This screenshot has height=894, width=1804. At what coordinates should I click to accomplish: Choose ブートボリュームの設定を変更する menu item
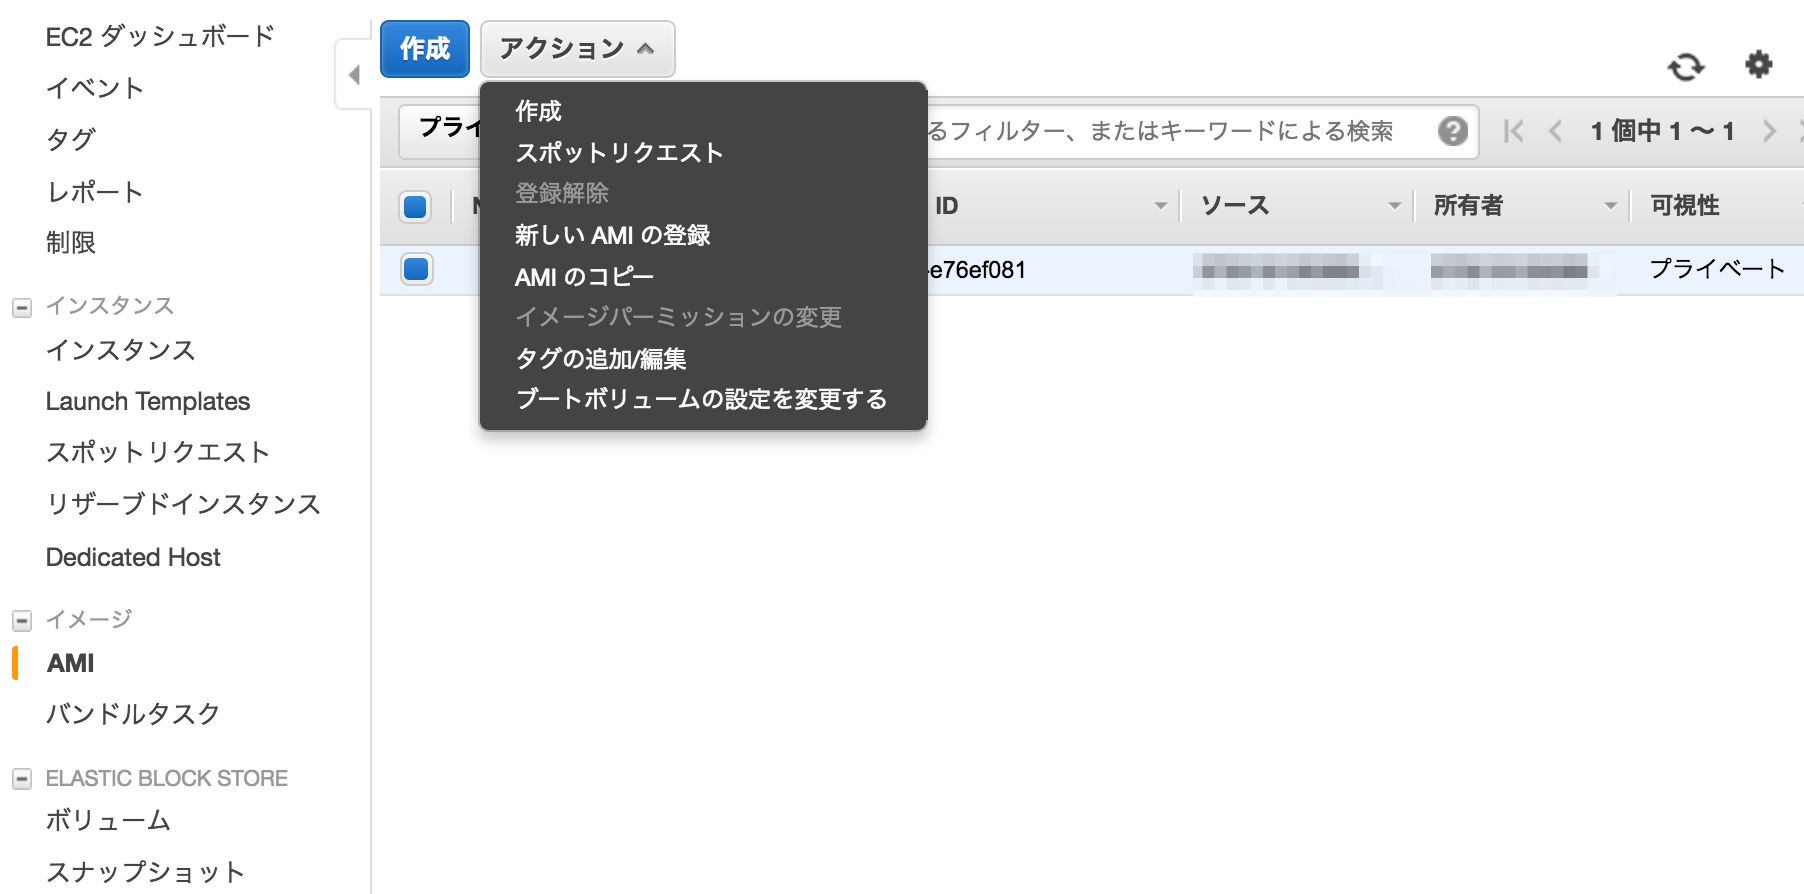[x=703, y=399]
